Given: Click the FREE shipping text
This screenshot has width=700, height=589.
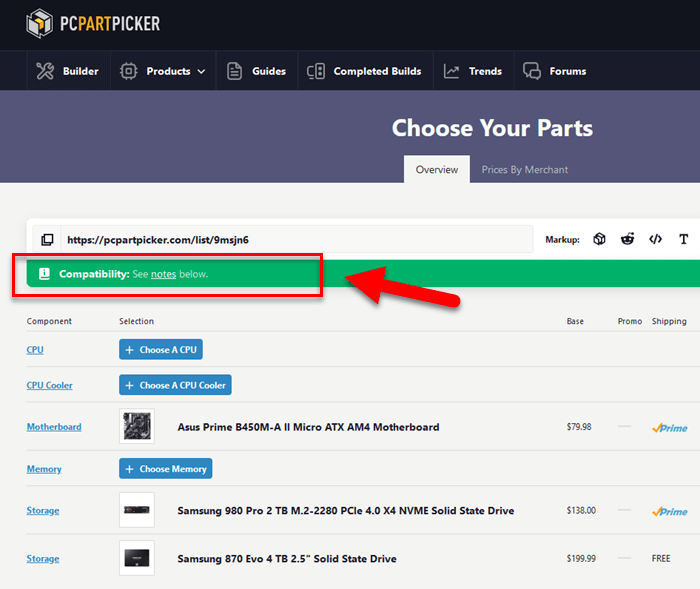Looking at the screenshot, I should pos(661,558).
